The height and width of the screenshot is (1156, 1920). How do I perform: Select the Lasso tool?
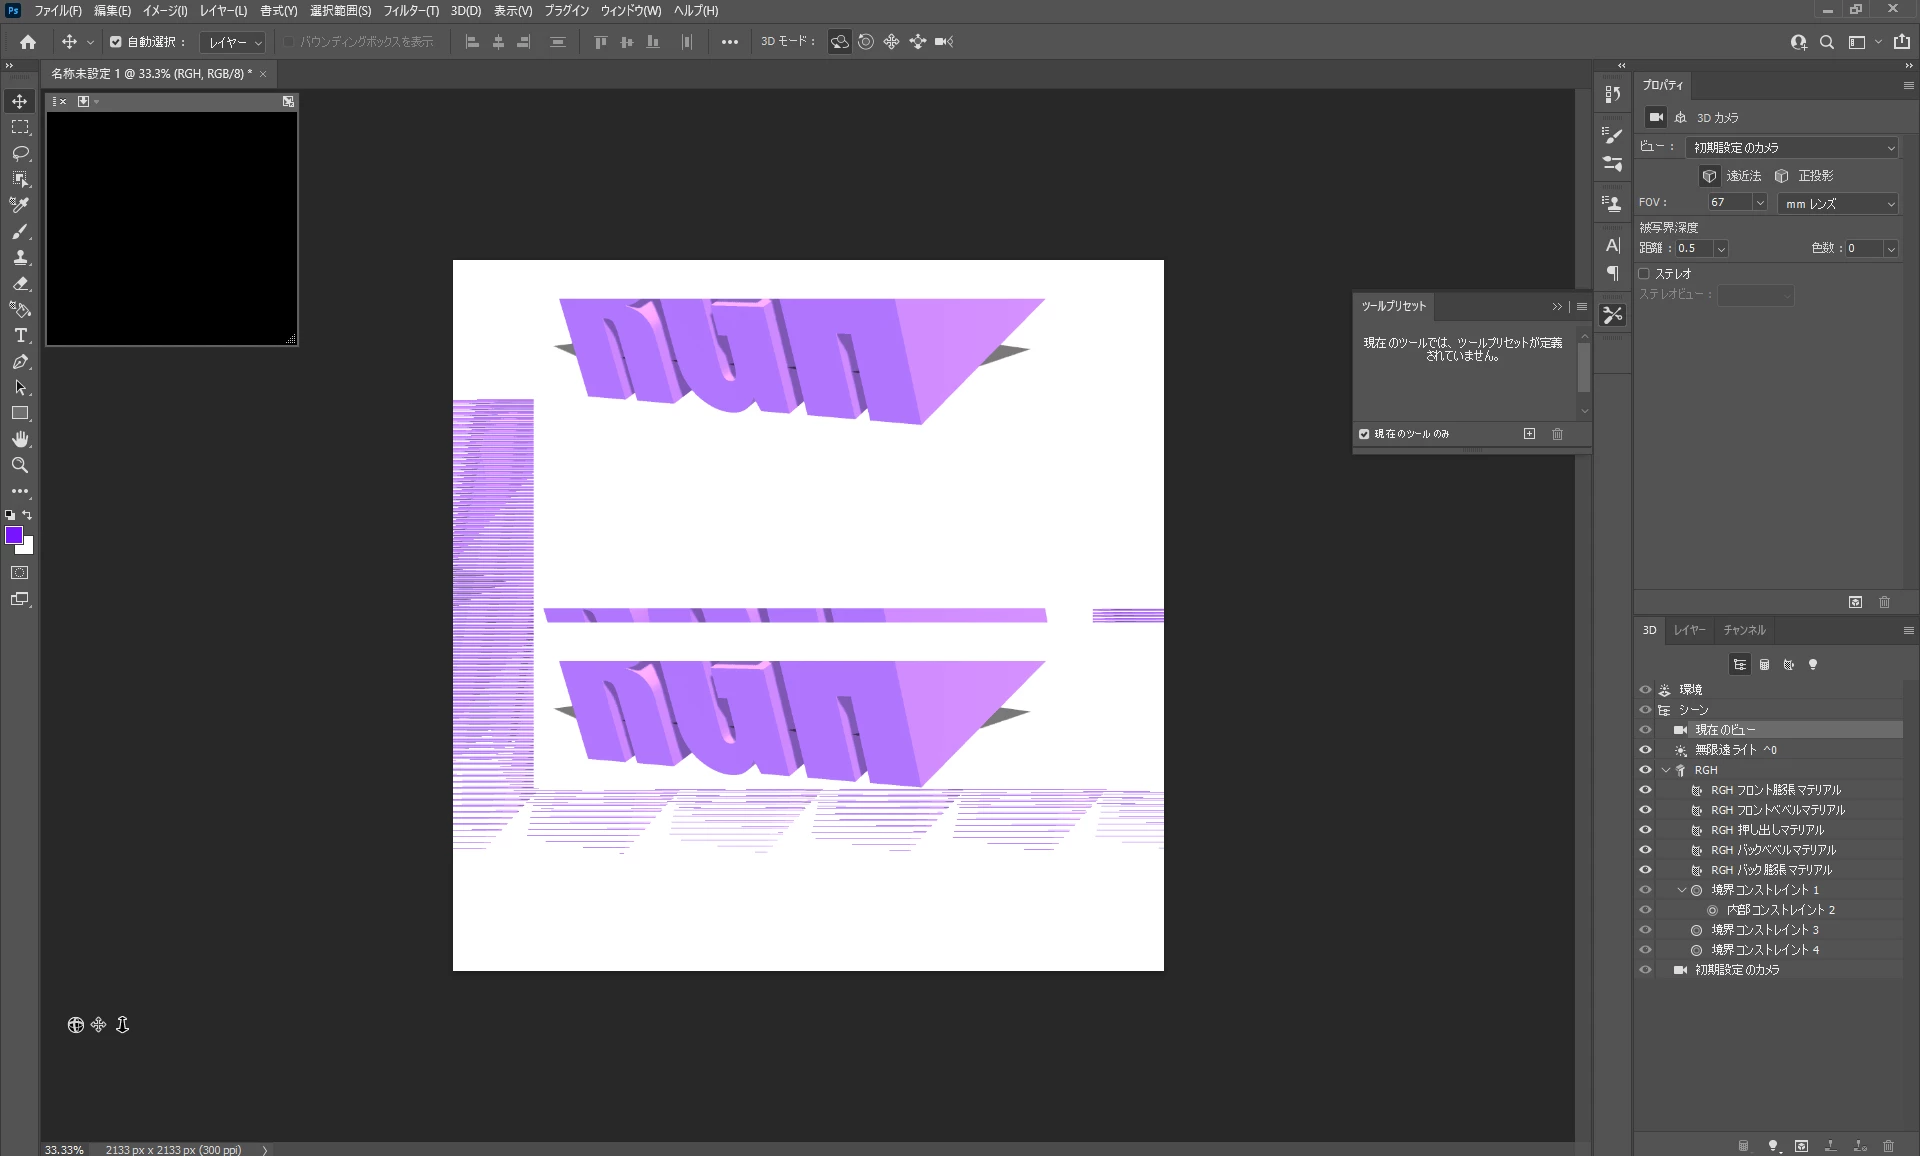(x=20, y=153)
